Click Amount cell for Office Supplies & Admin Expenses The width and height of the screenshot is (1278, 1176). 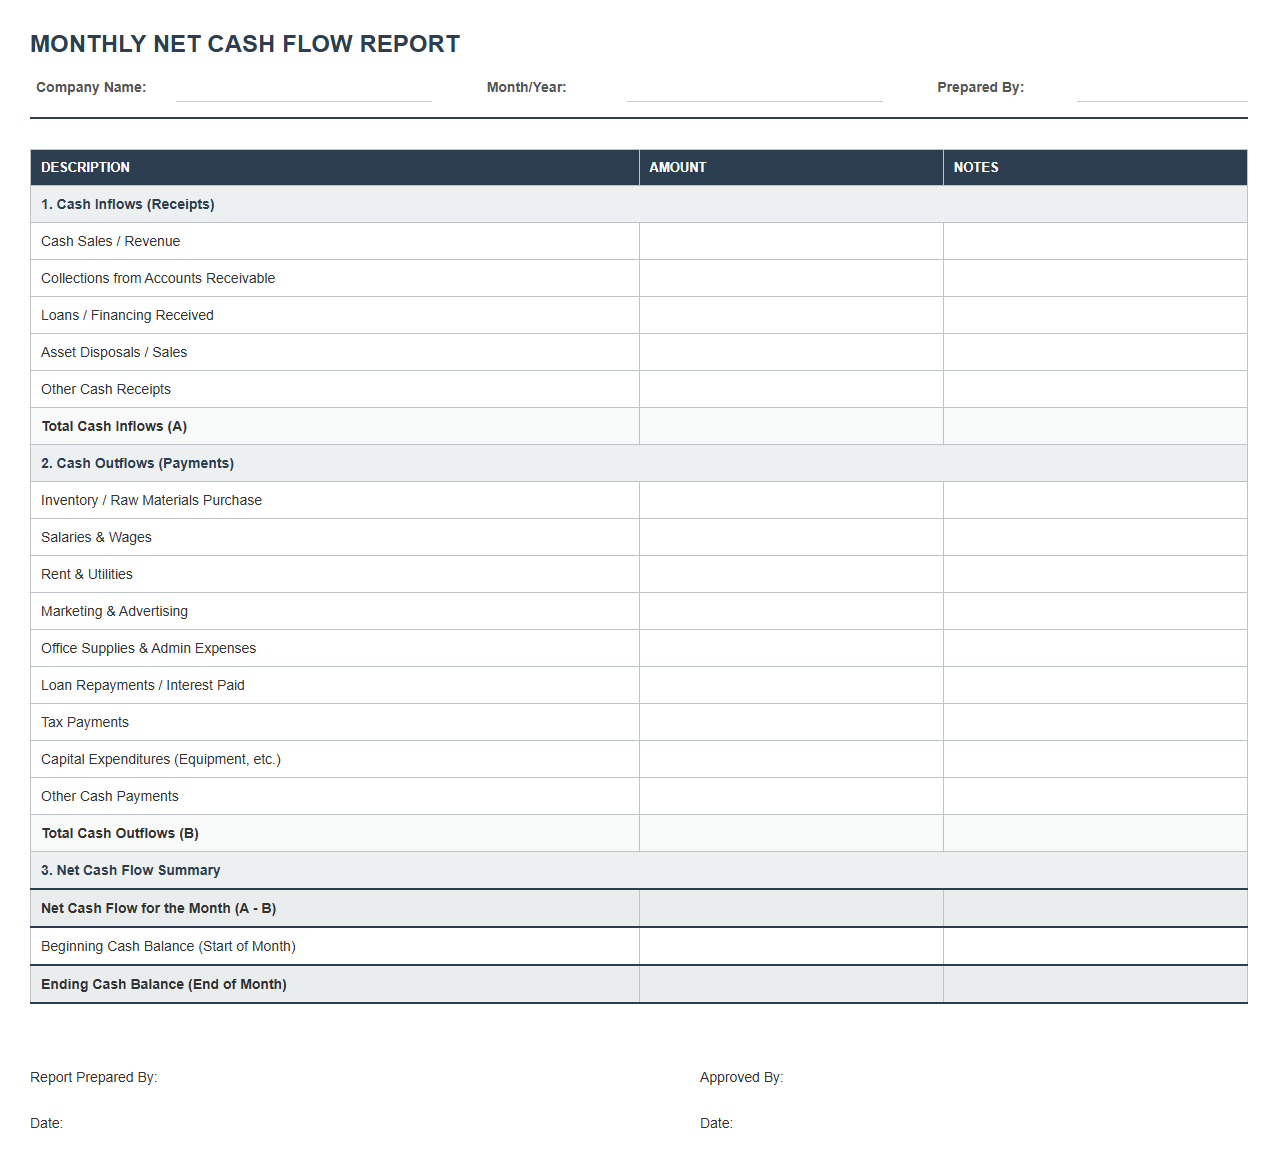(791, 648)
